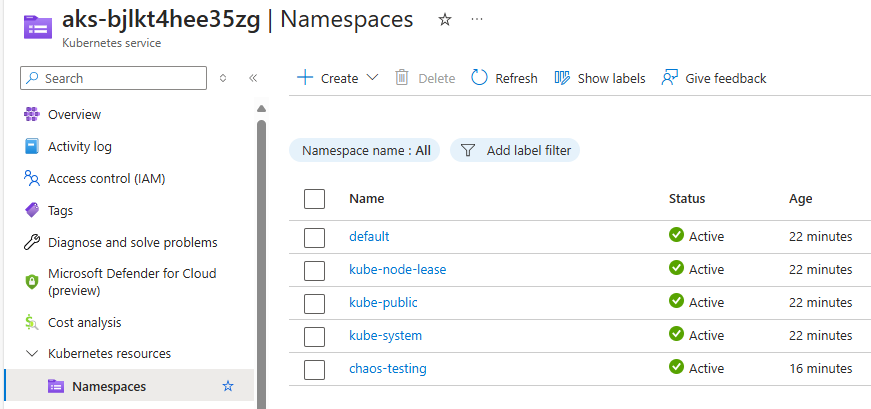Open Cost analysis in the sidebar
This screenshot has width=871, height=409.
point(84,322)
